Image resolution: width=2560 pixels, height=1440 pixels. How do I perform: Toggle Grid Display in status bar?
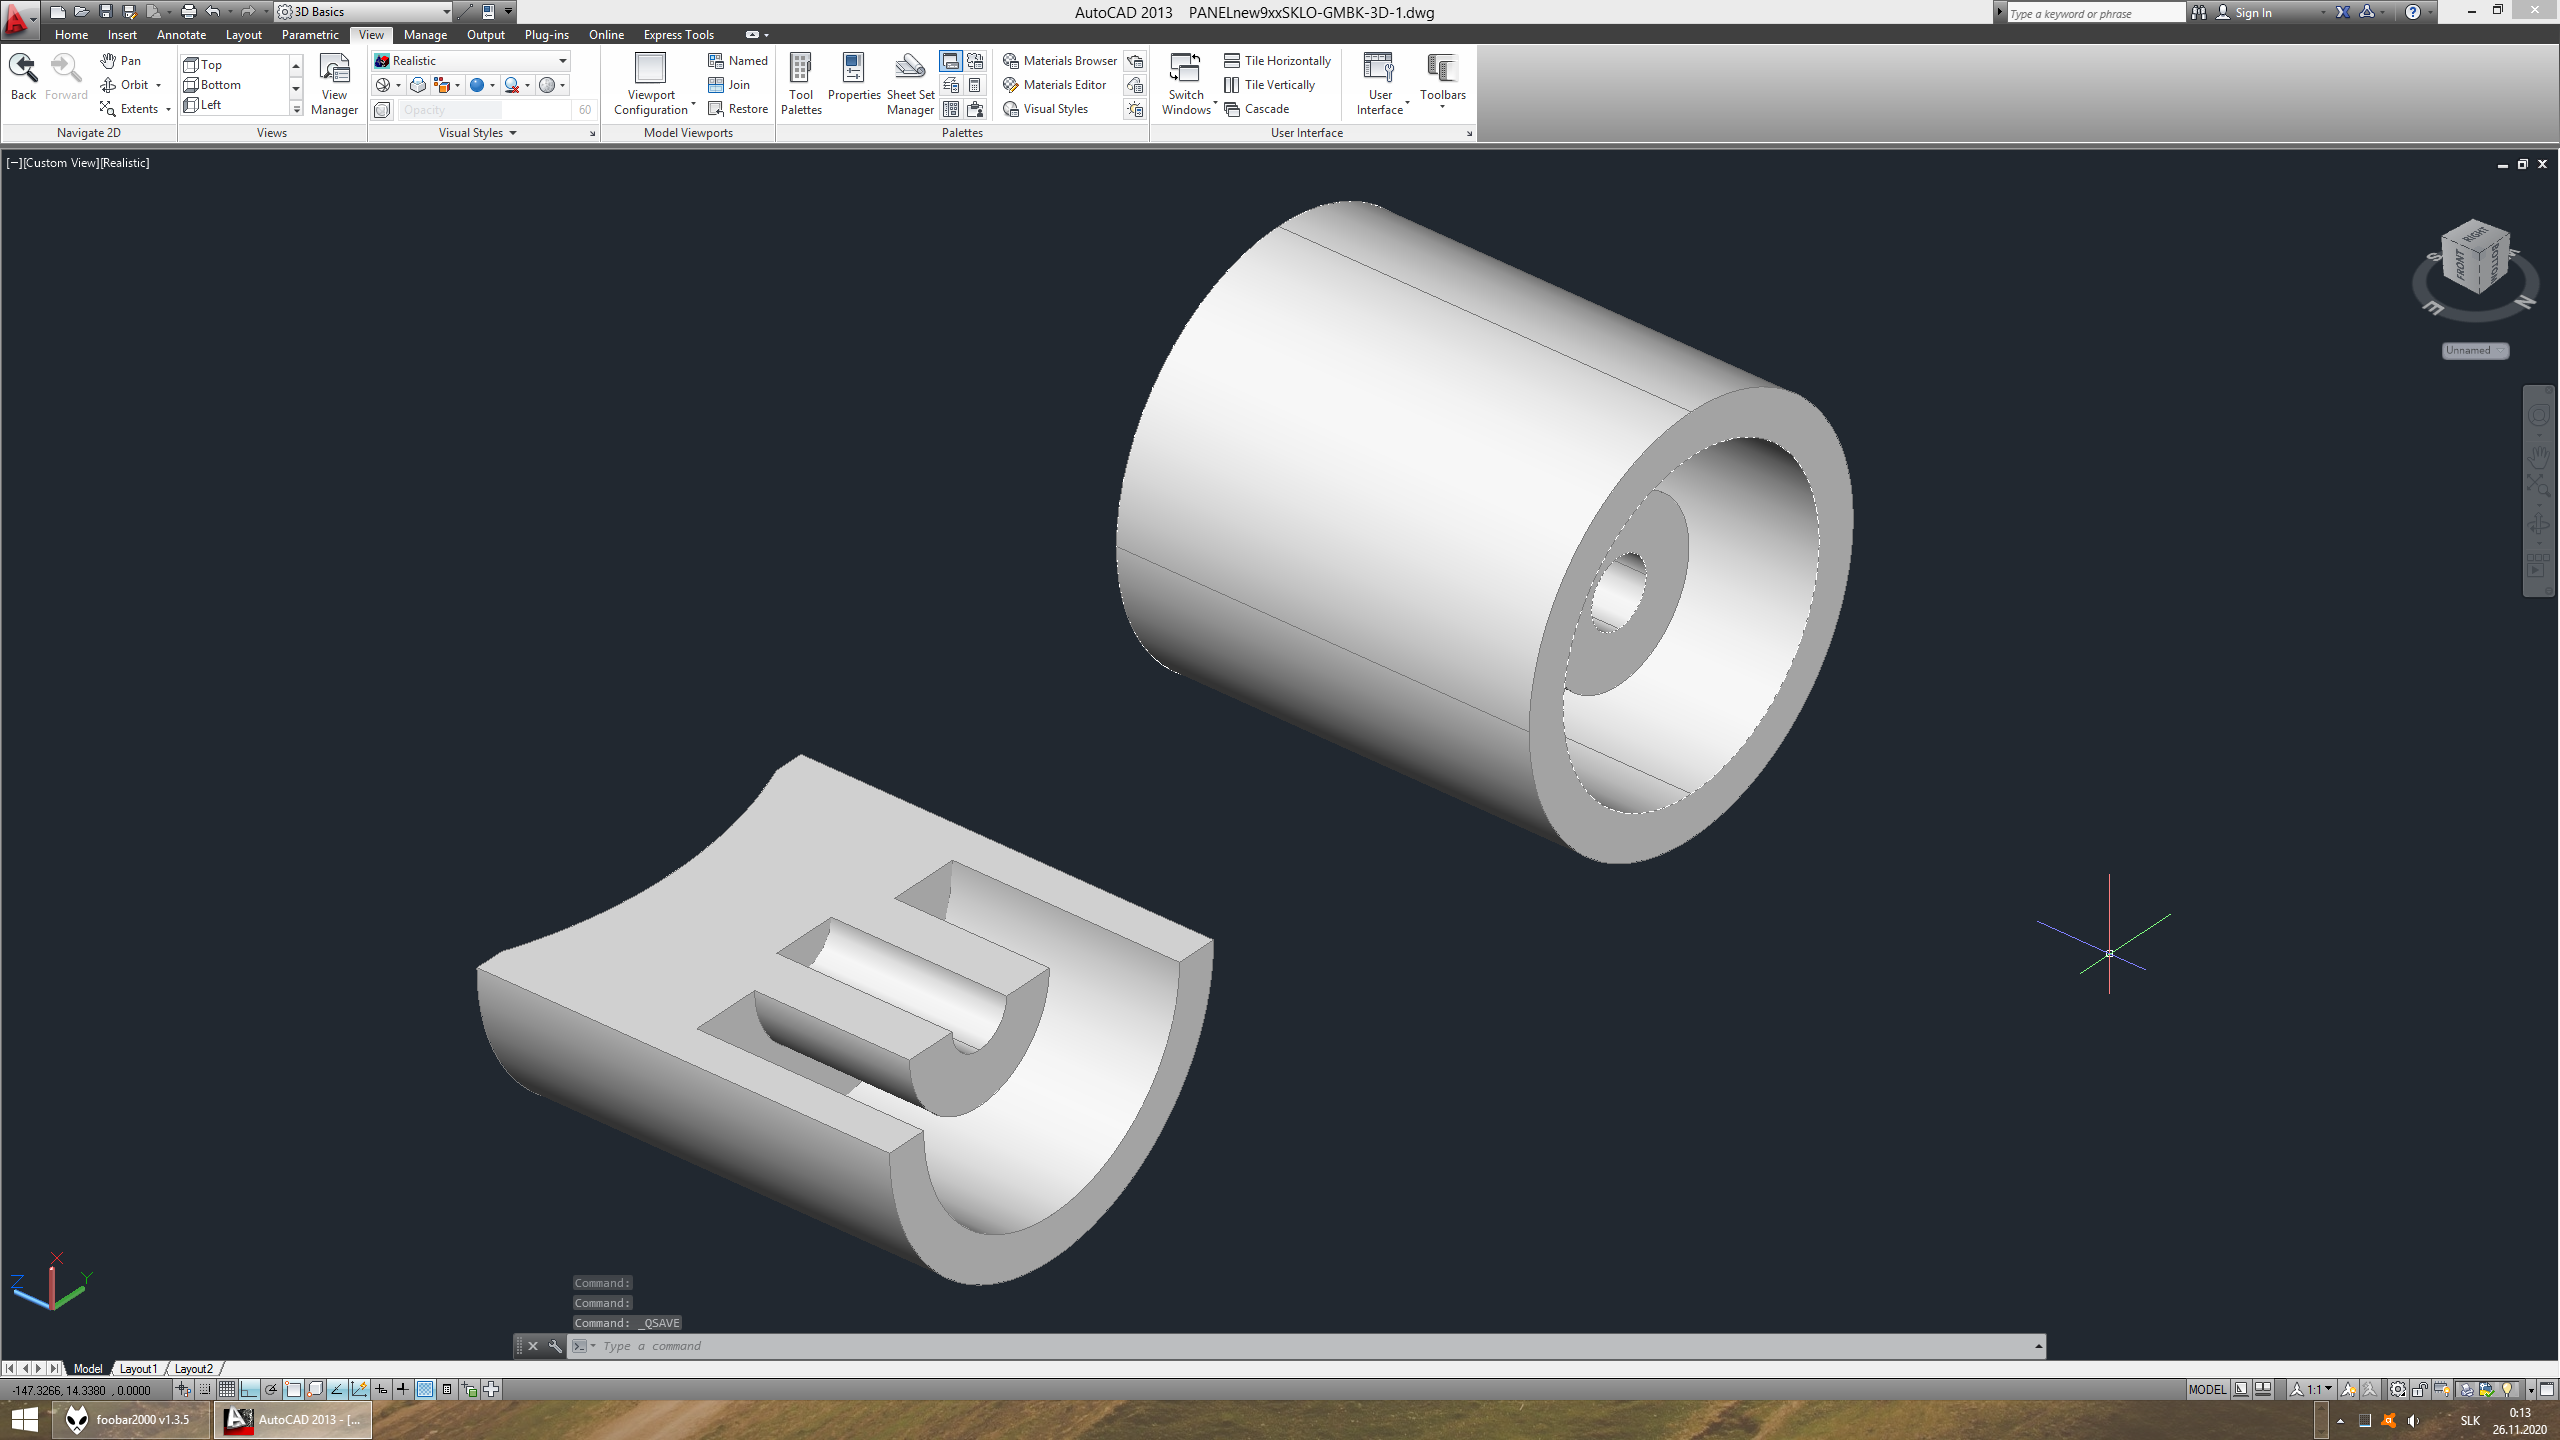(227, 1389)
